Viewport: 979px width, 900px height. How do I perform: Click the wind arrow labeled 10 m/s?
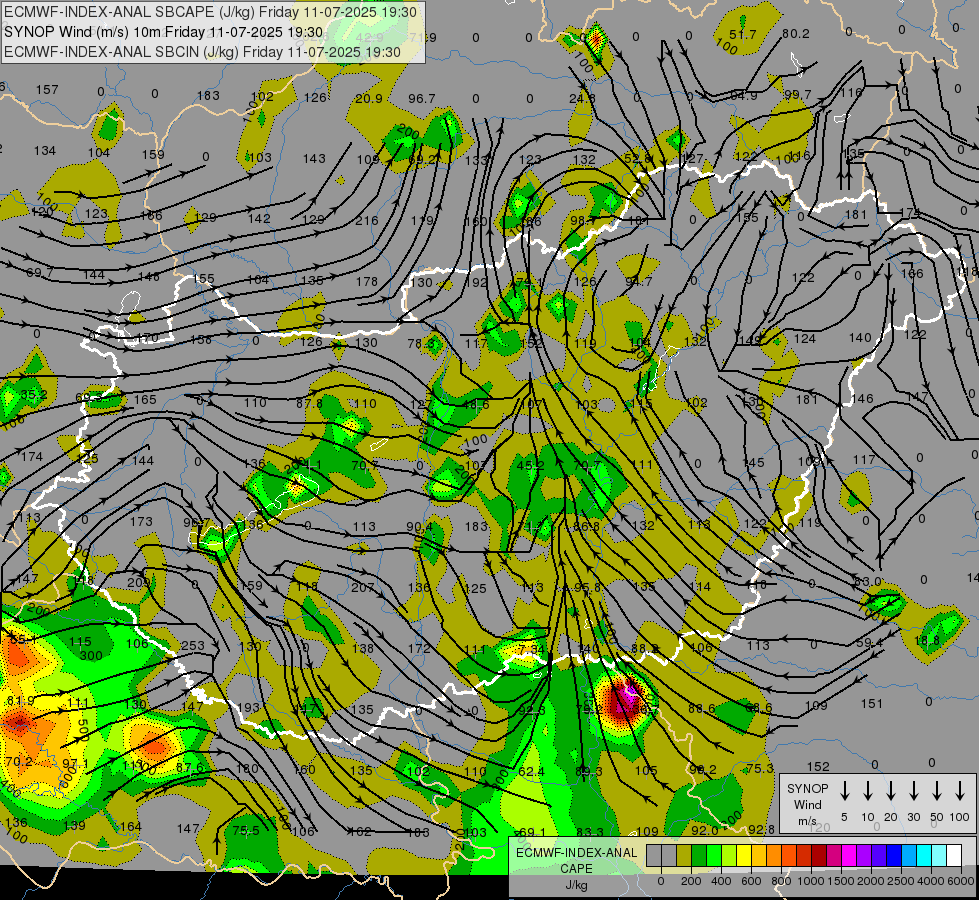tap(867, 790)
